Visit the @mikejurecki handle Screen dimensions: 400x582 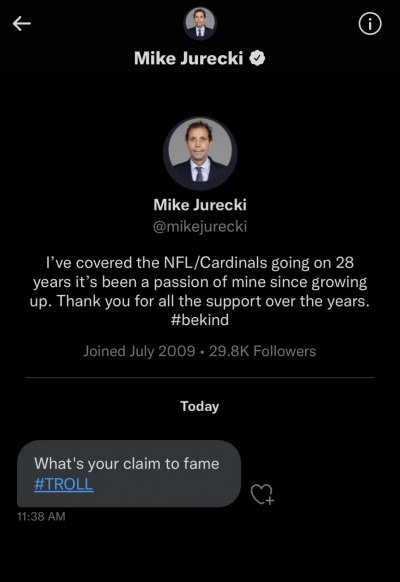[200, 226]
